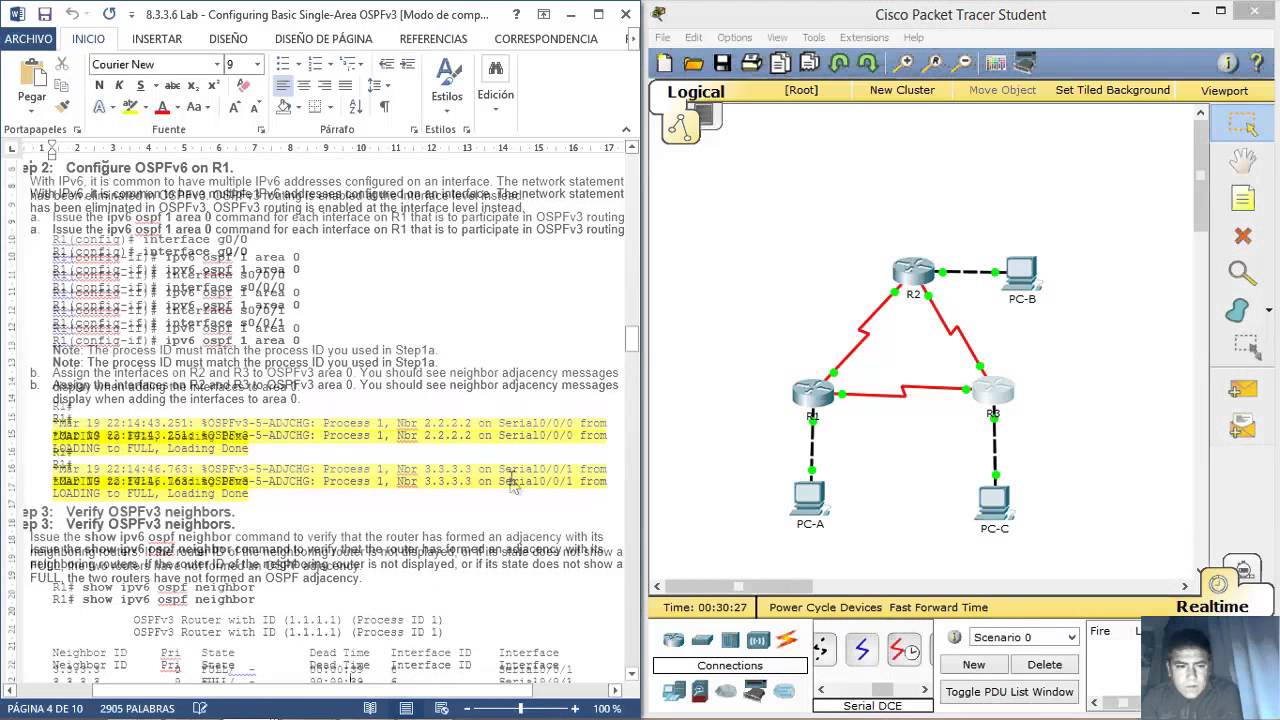Open the font size 9 dropdown
This screenshot has height=720, width=1280.
point(257,64)
